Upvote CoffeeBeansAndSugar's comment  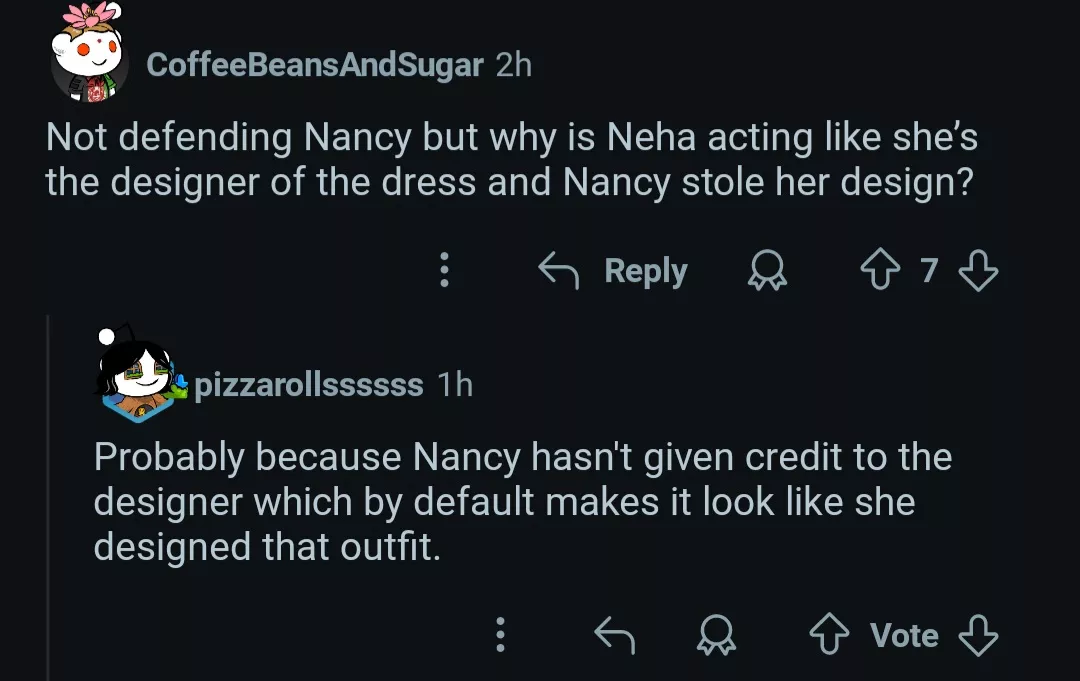pyautogui.click(x=881, y=269)
